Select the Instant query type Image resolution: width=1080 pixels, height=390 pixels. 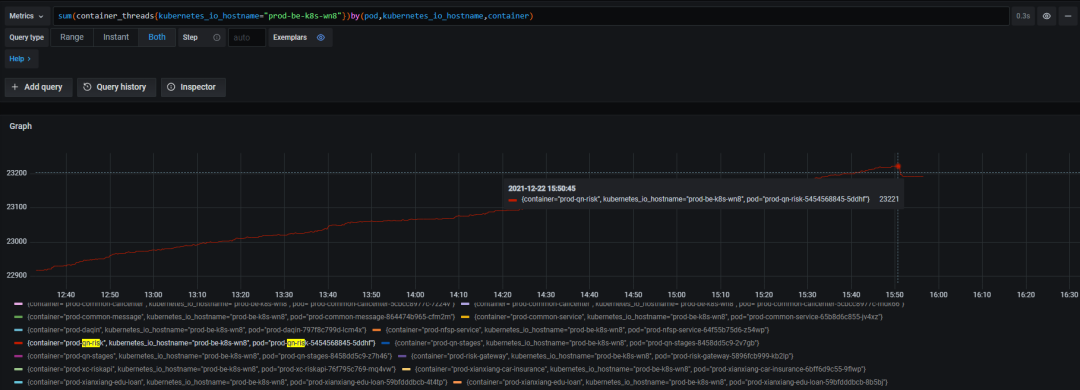pyautogui.click(x=116, y=37)
